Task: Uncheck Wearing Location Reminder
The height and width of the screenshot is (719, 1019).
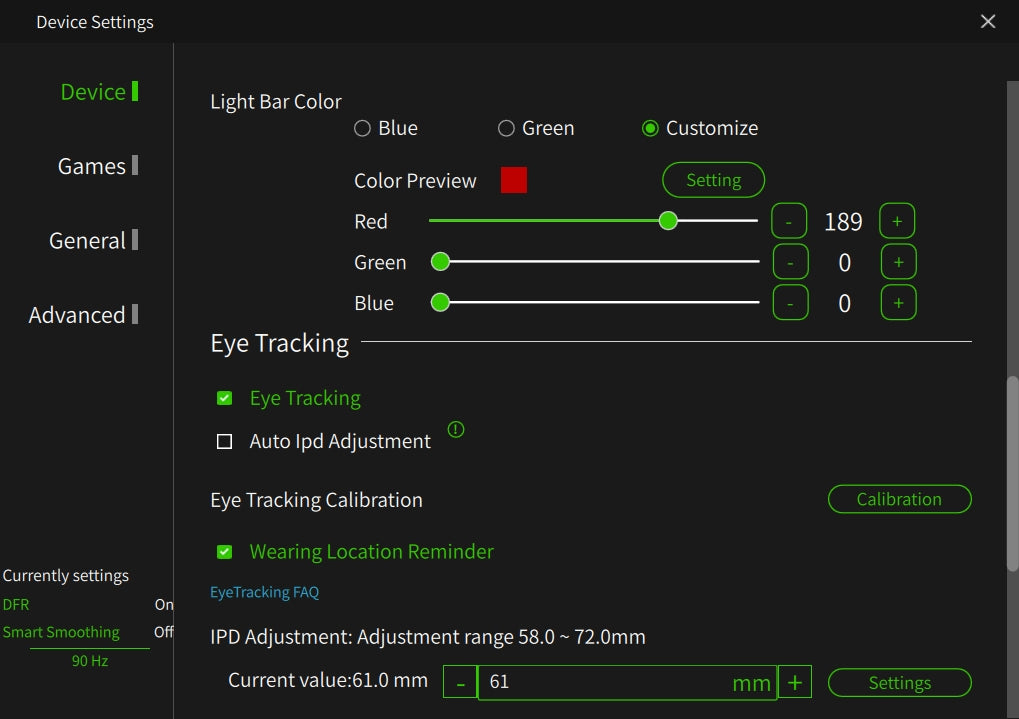Action: pos(225,552)
